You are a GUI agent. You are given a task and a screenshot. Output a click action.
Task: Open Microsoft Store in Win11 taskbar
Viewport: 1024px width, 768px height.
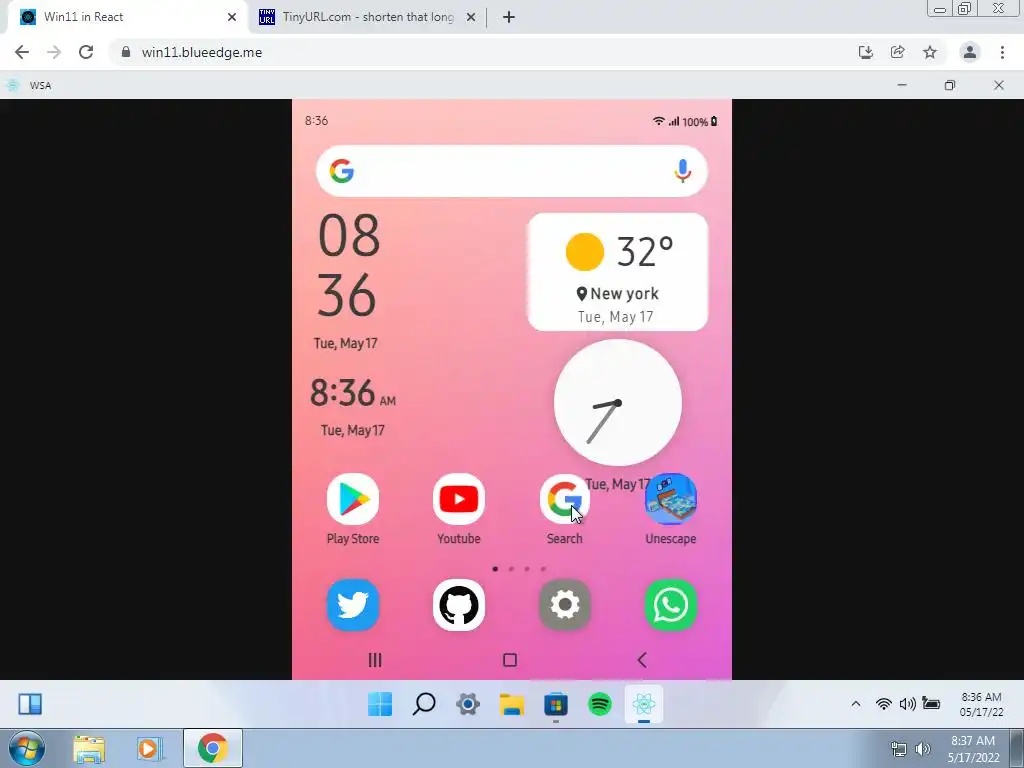556,704
